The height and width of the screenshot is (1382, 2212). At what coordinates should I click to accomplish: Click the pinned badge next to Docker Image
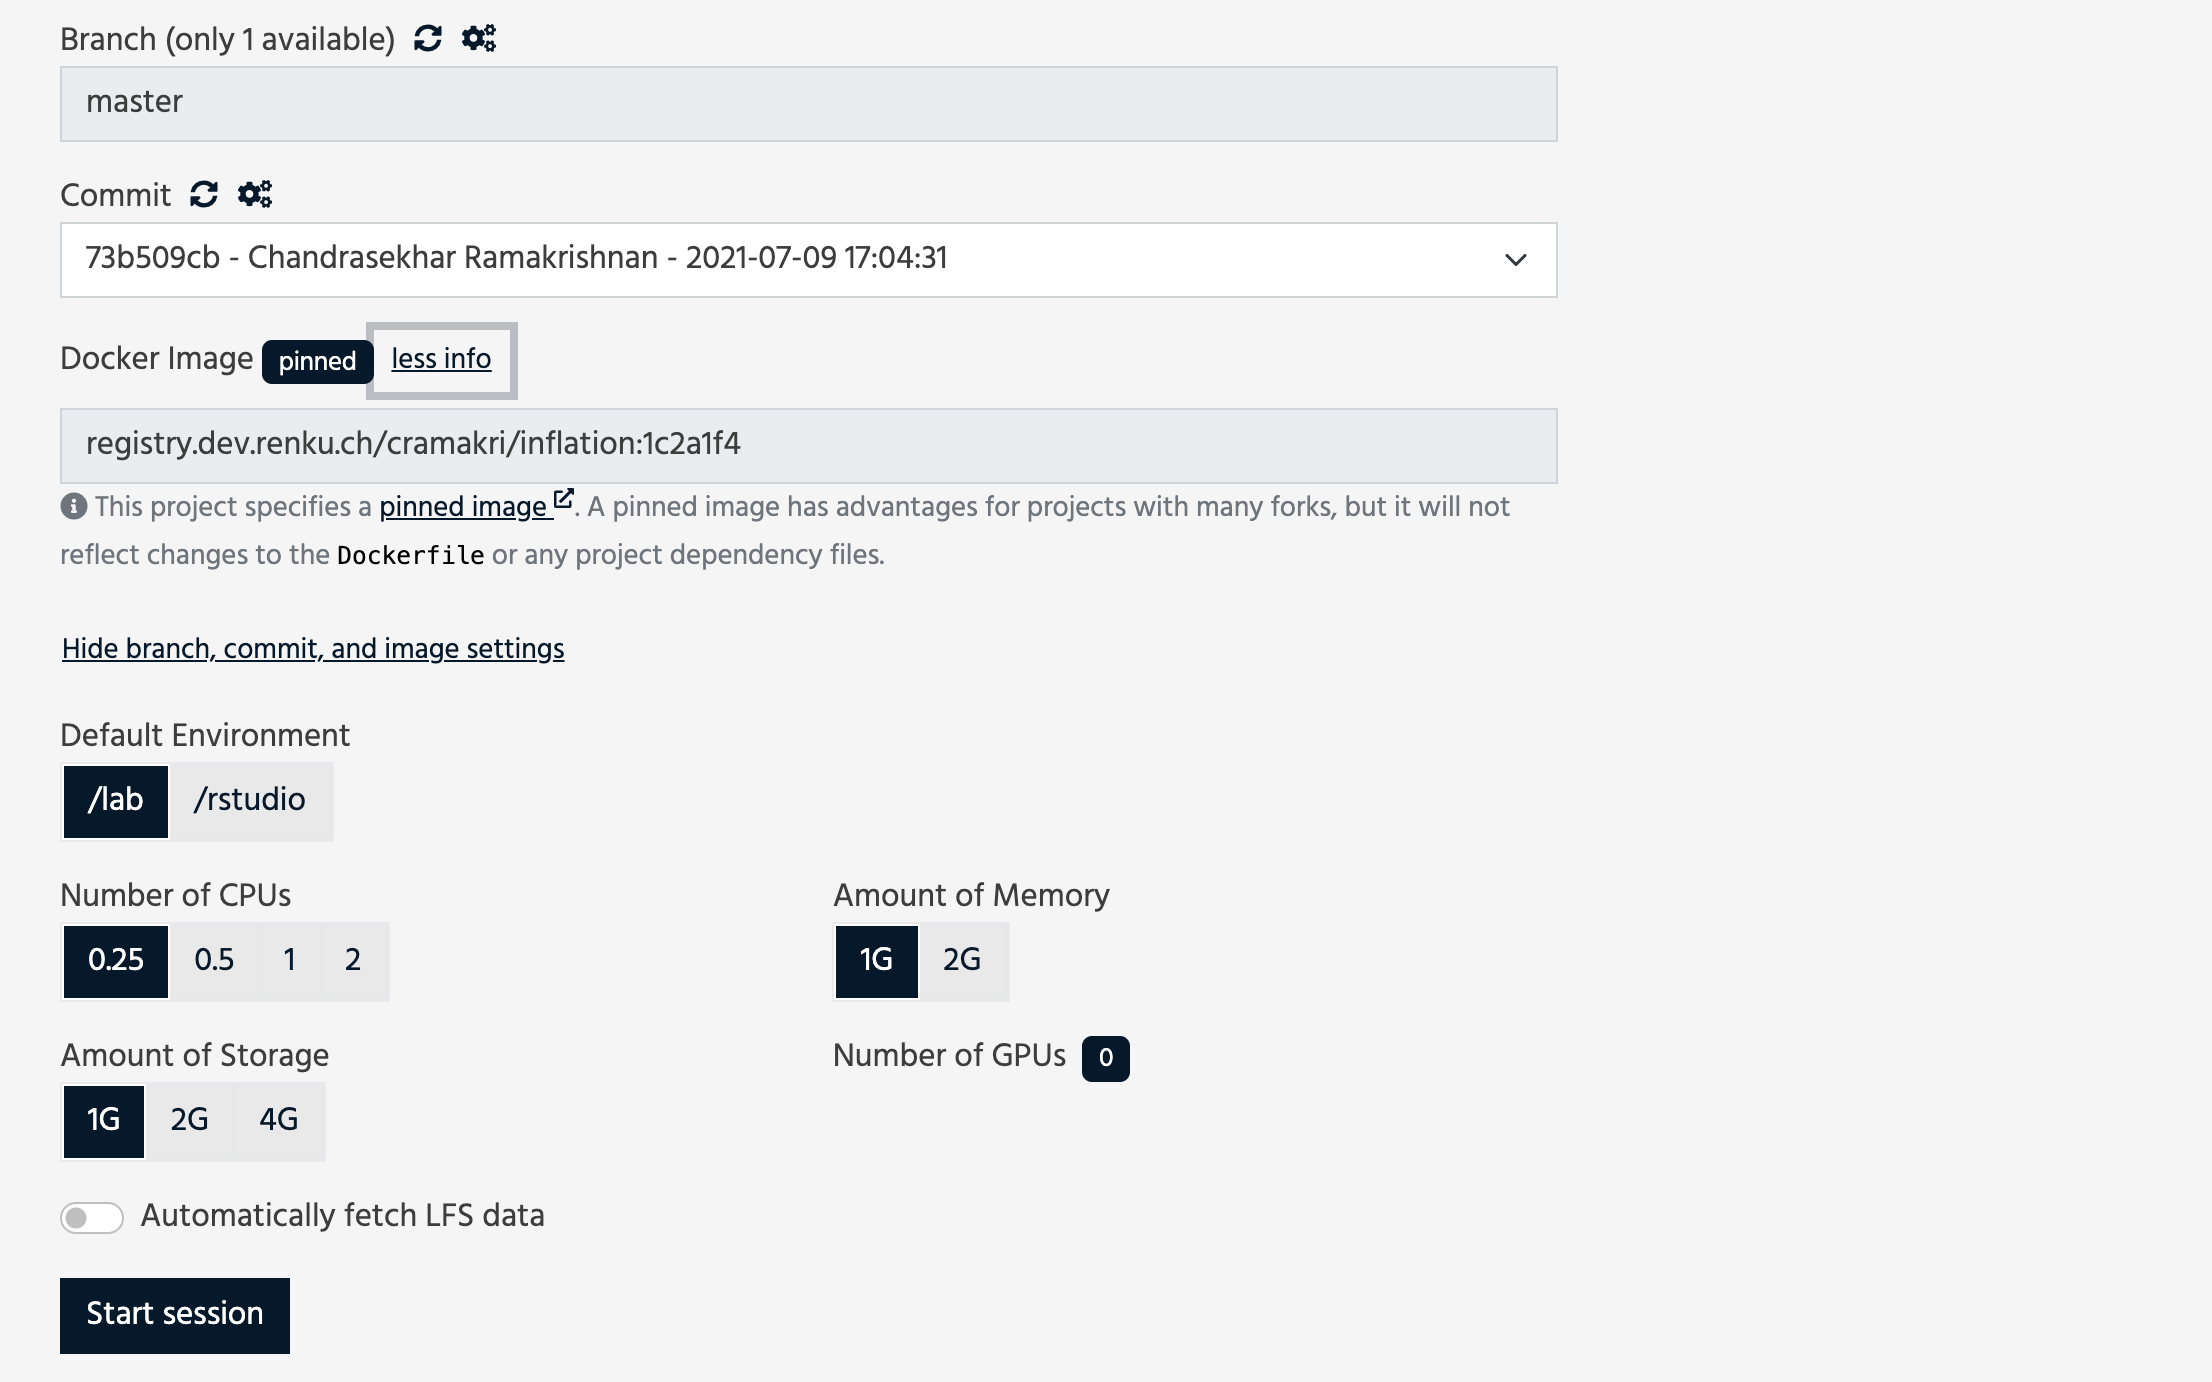(x=316, y=362)
